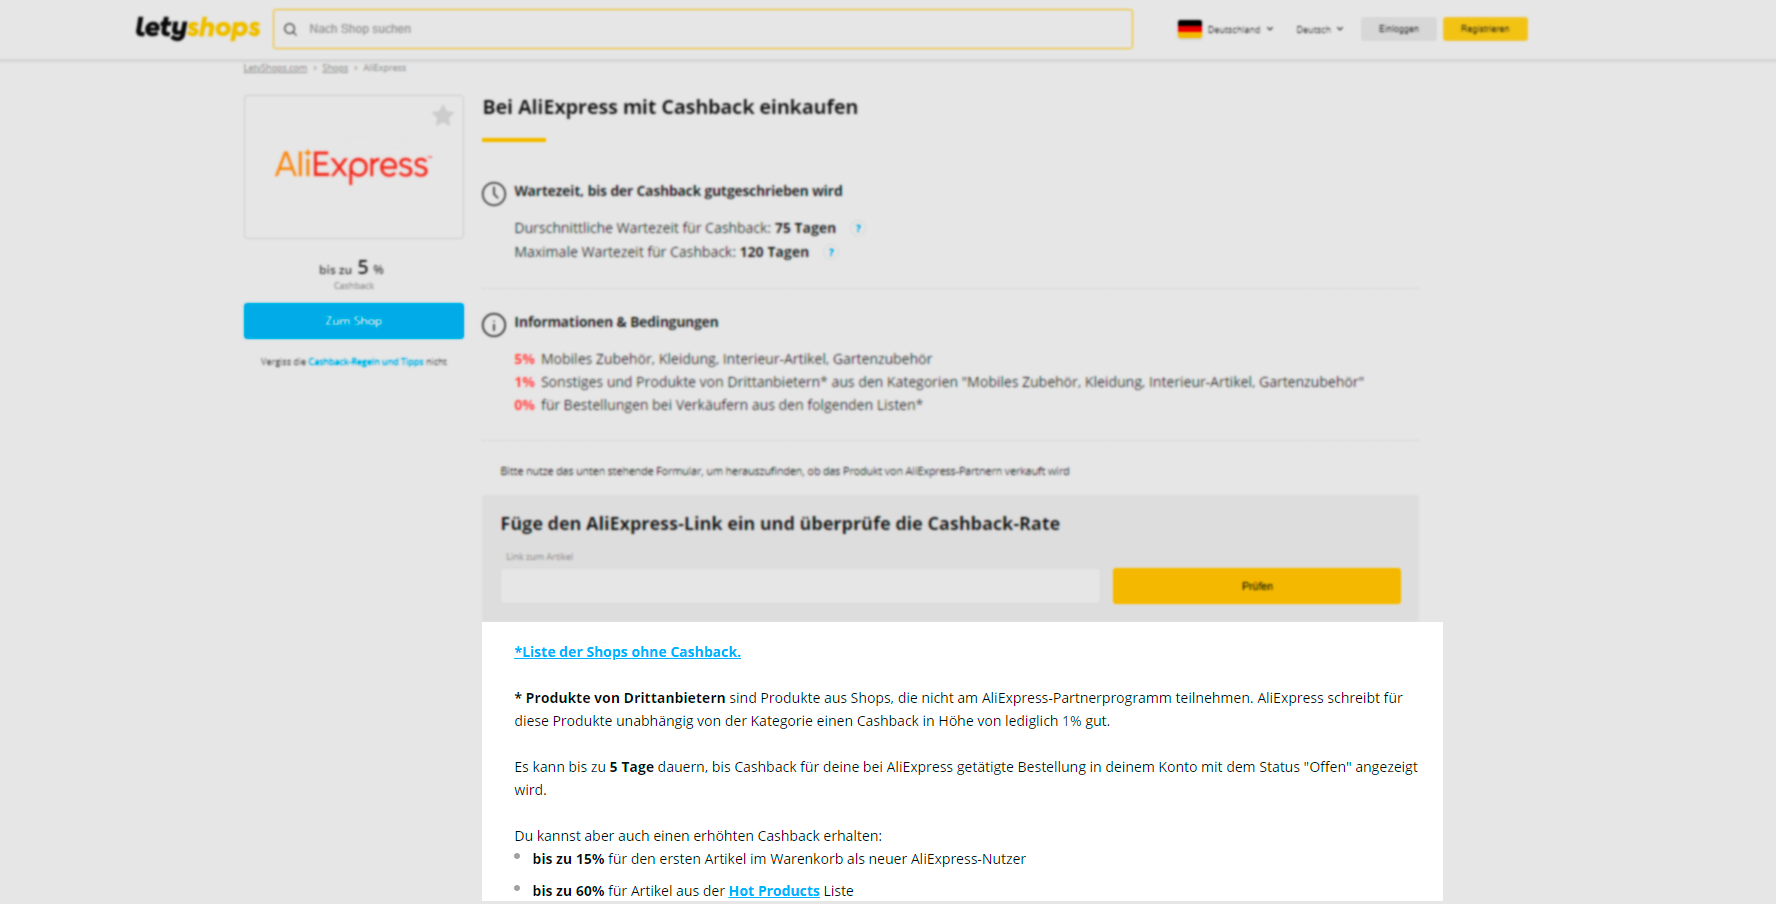Open help tooltip for average wait 75 Tagen

[858, 228]
